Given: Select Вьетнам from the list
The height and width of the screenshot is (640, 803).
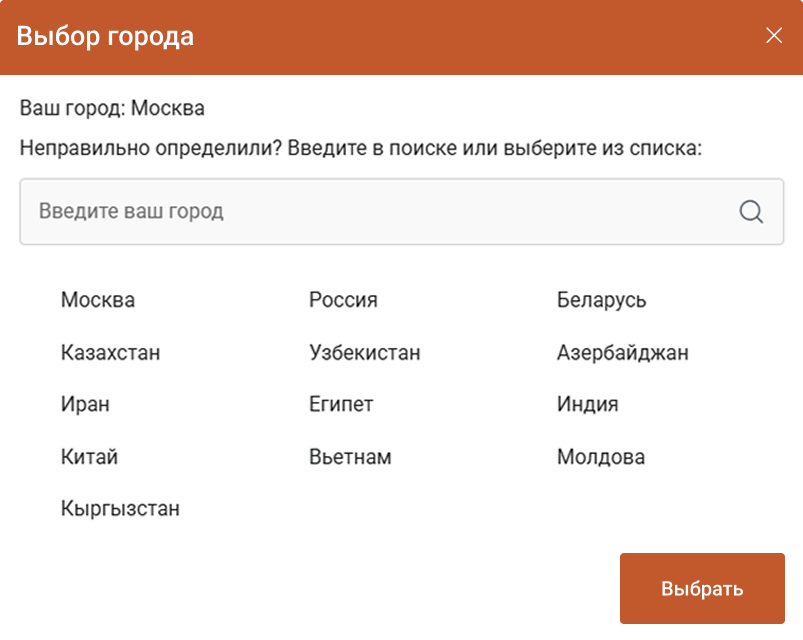Looking at the screenshot, I should click(351, 456).
